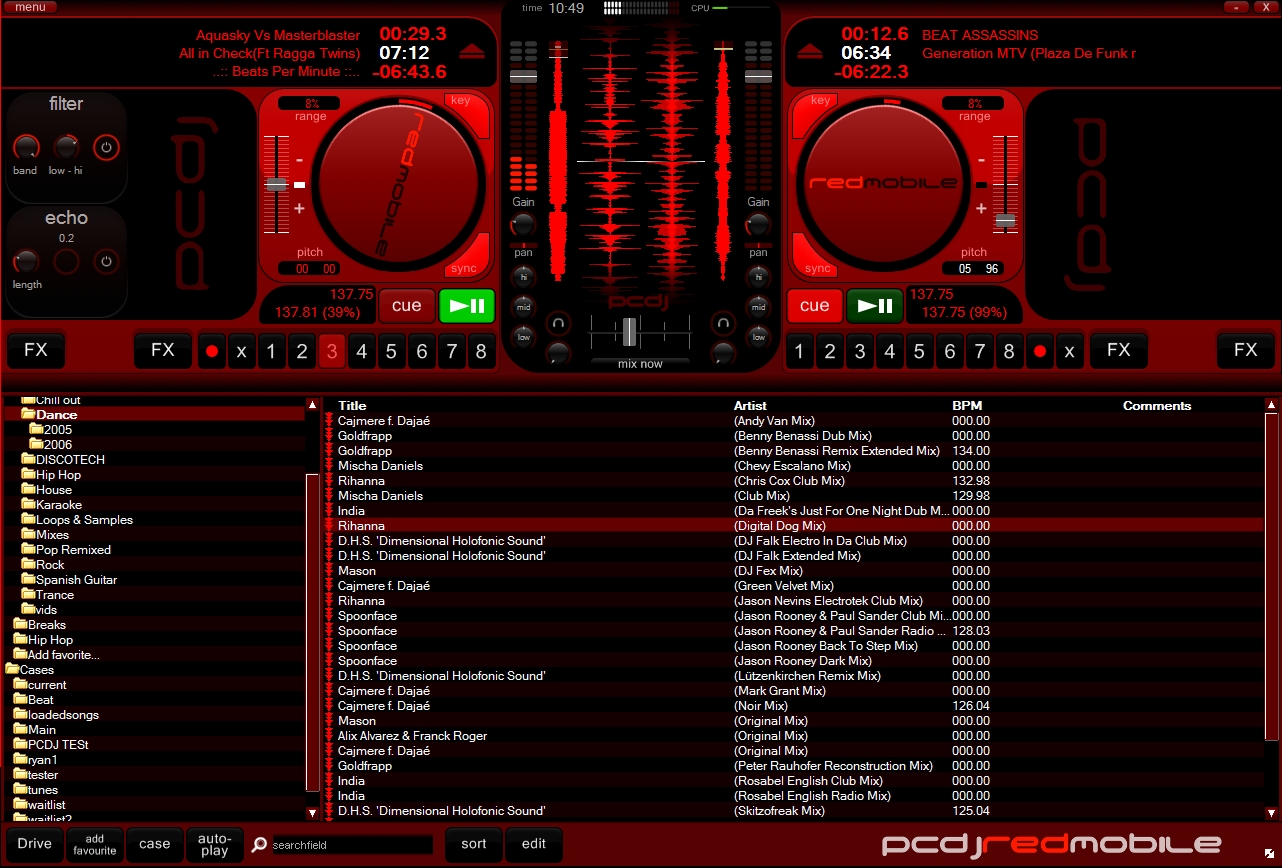Select cue point 3 on the left deck
This screenshot has width=1282, height=868.
coord(331,351)
